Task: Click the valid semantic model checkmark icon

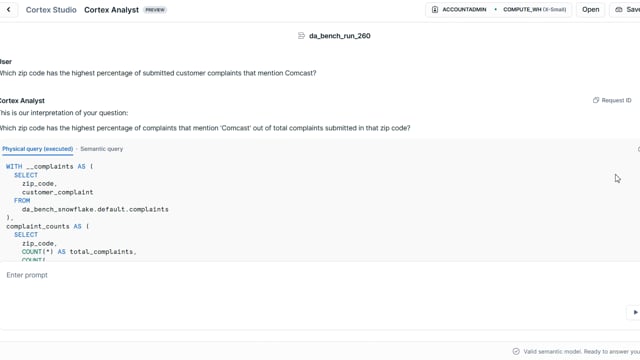Action: point(516,351)
